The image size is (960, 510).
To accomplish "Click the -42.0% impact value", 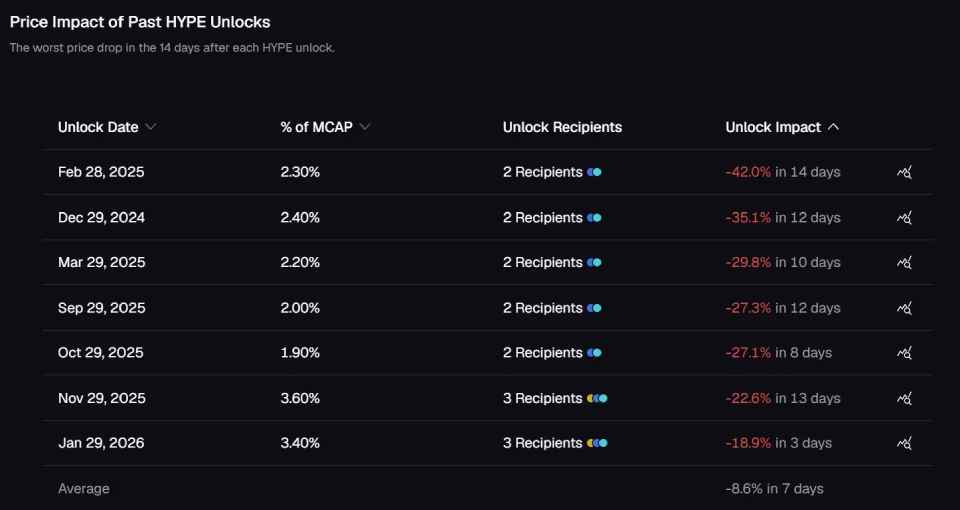I will [x=748, y=173].
